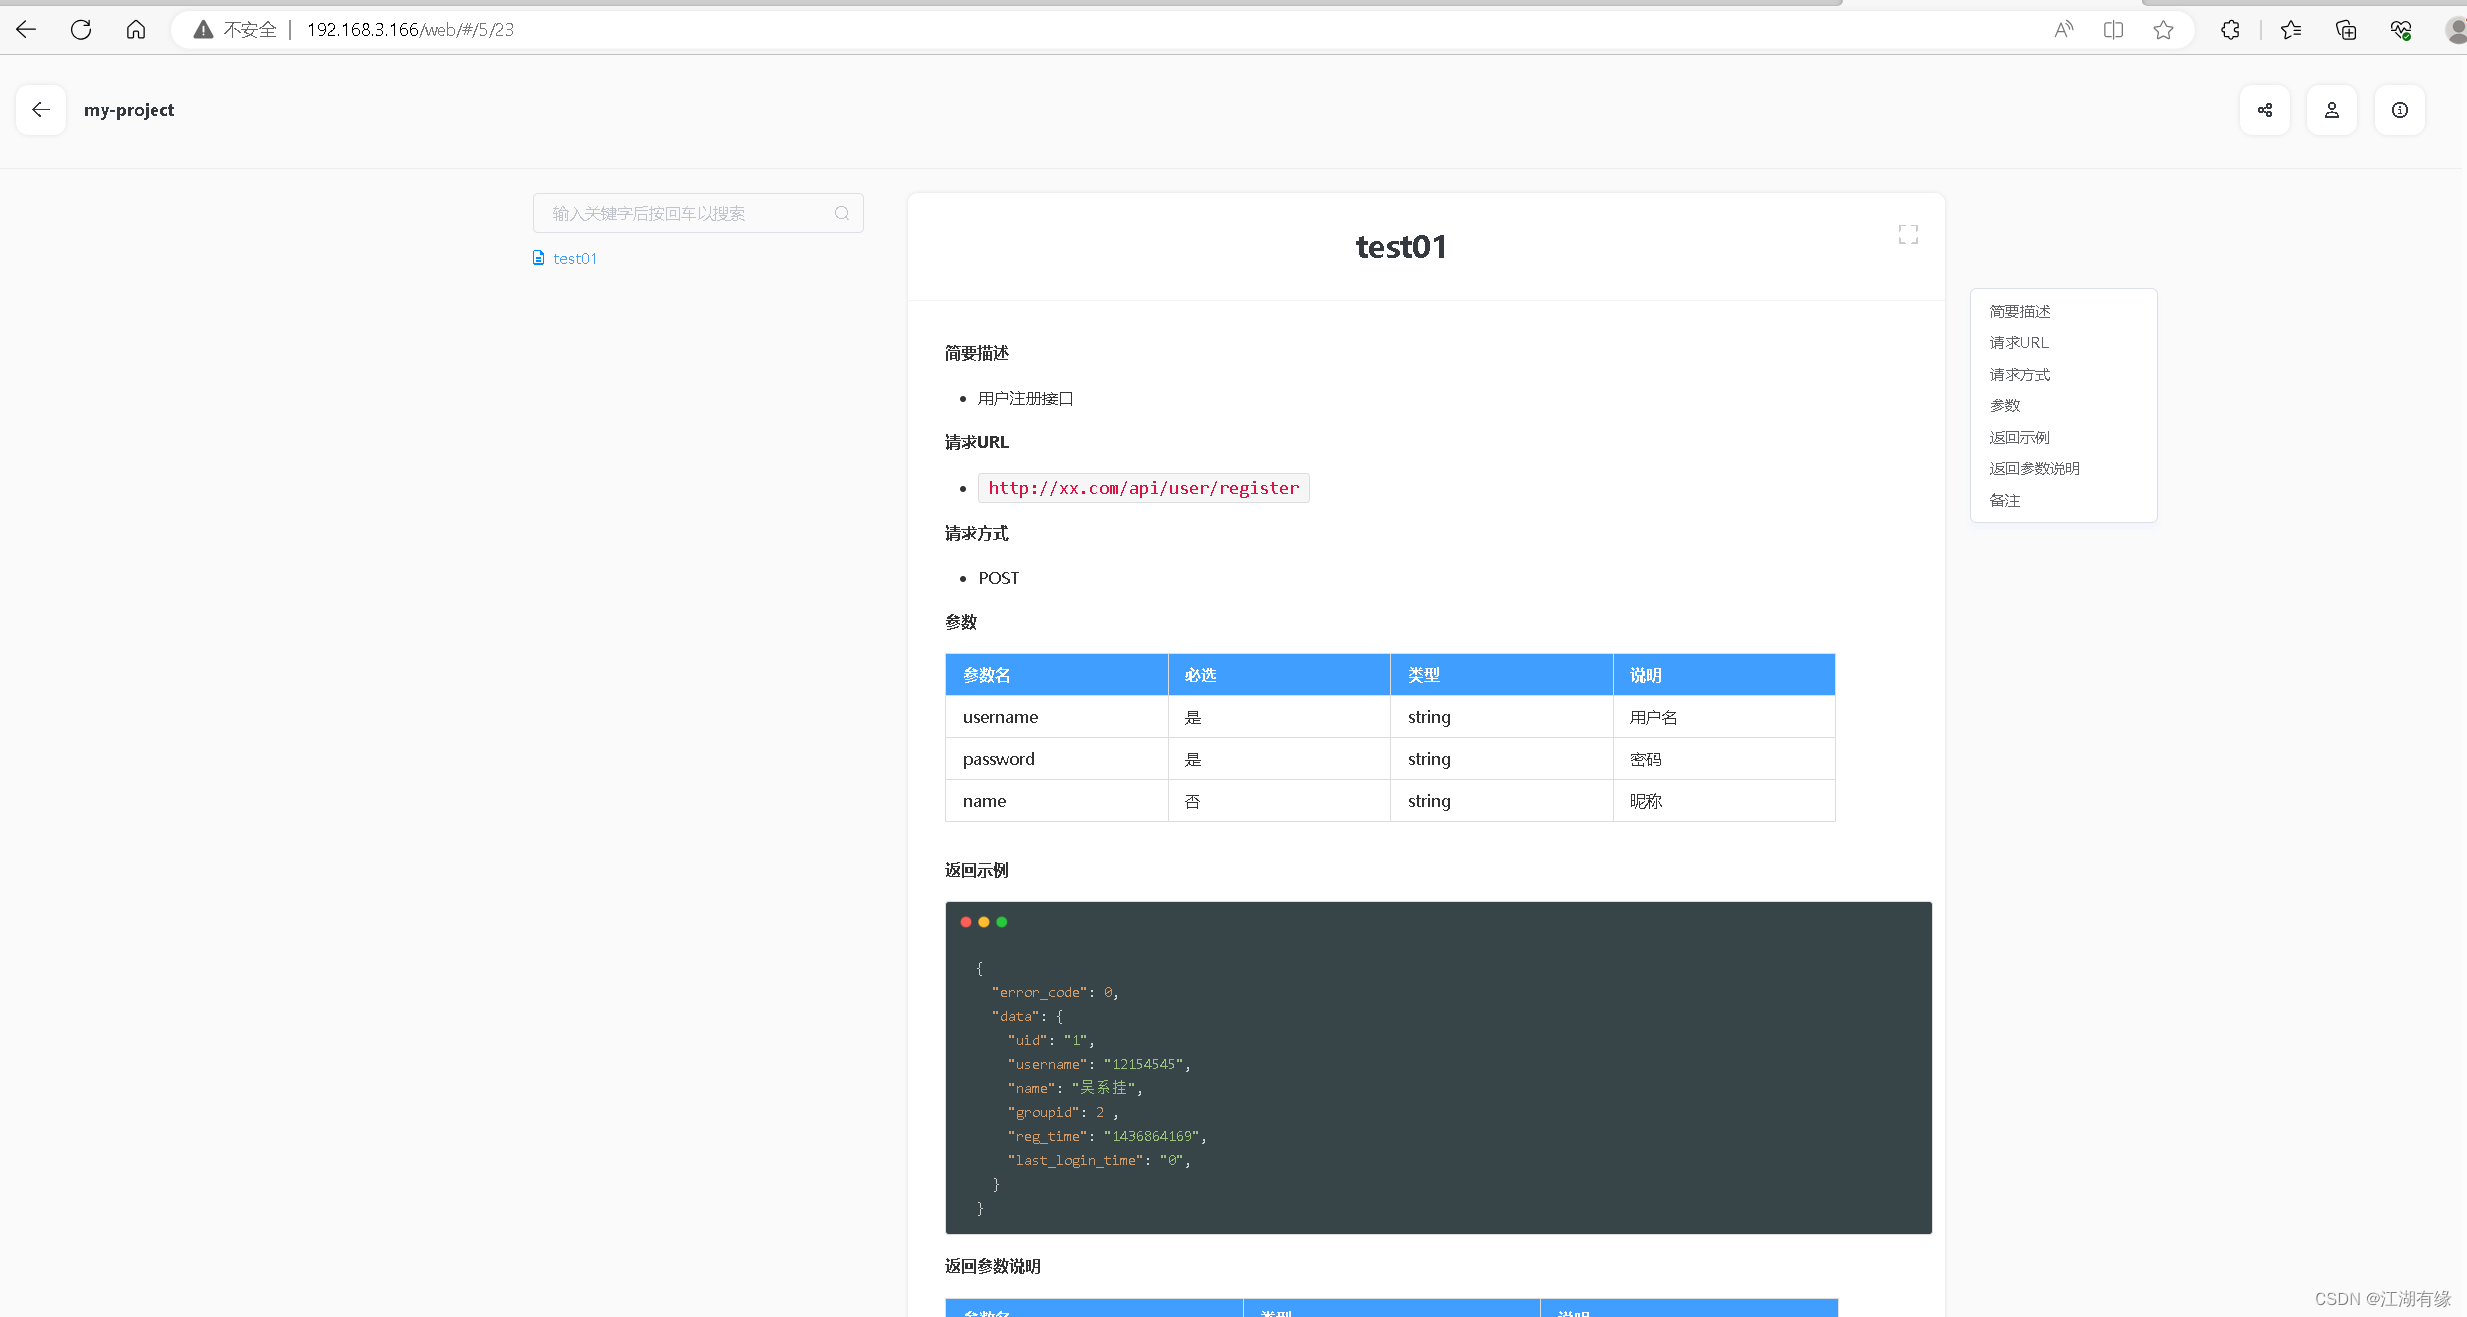
Task: Click the 参数名 table header
Action: (1057, 675)
